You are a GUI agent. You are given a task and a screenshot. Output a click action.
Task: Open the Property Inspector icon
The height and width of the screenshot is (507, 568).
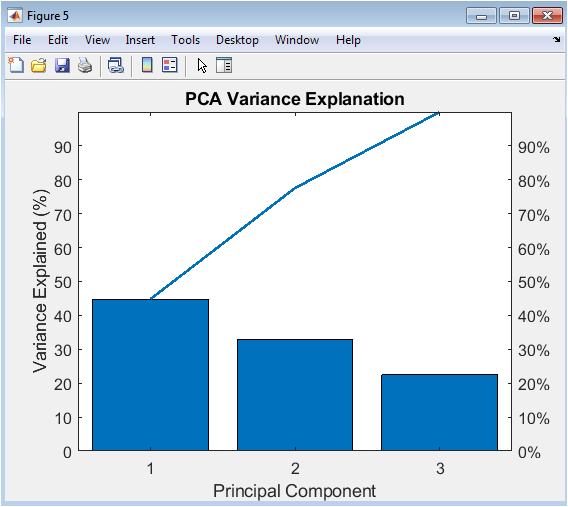224,66
